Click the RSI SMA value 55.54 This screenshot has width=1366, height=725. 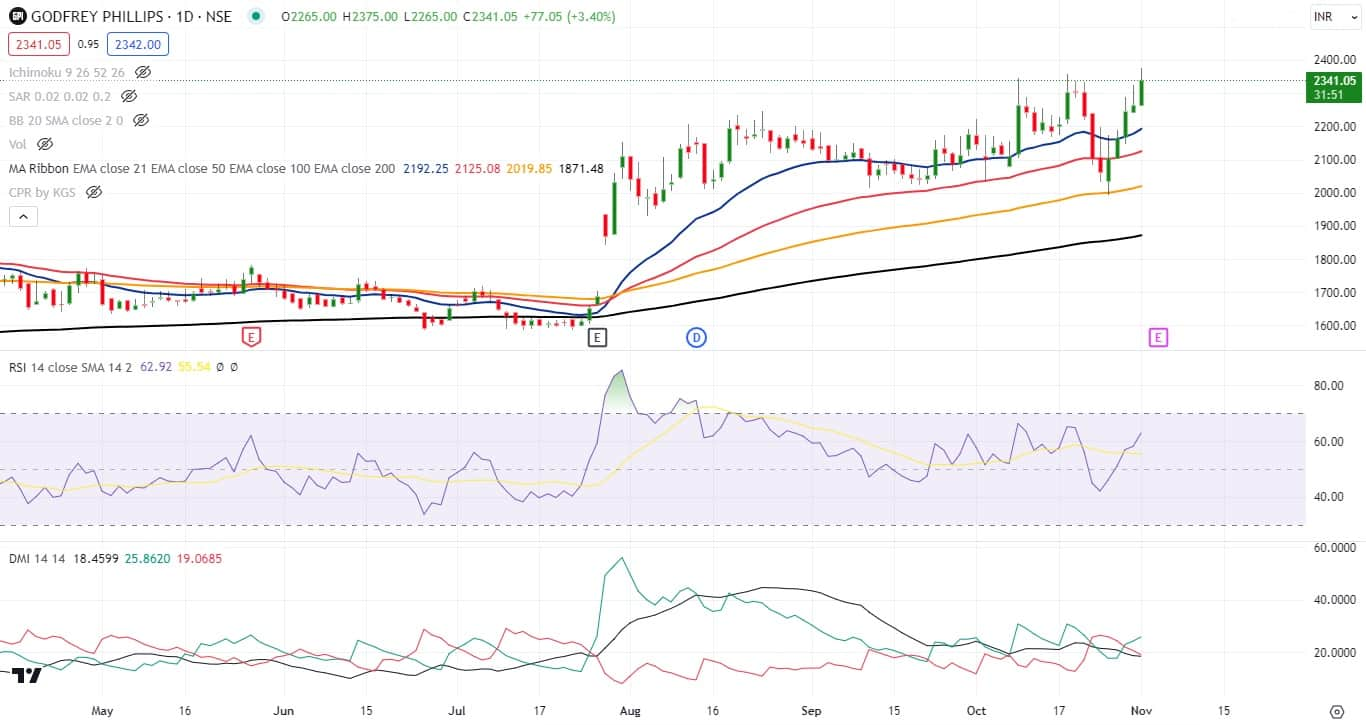point(192,367)
